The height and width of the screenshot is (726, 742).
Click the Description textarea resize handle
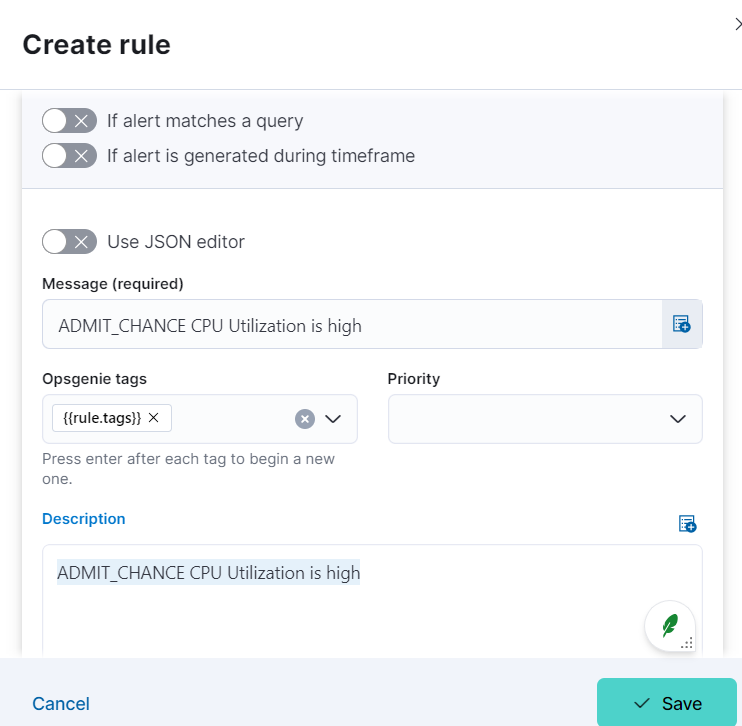coord(687,643)
